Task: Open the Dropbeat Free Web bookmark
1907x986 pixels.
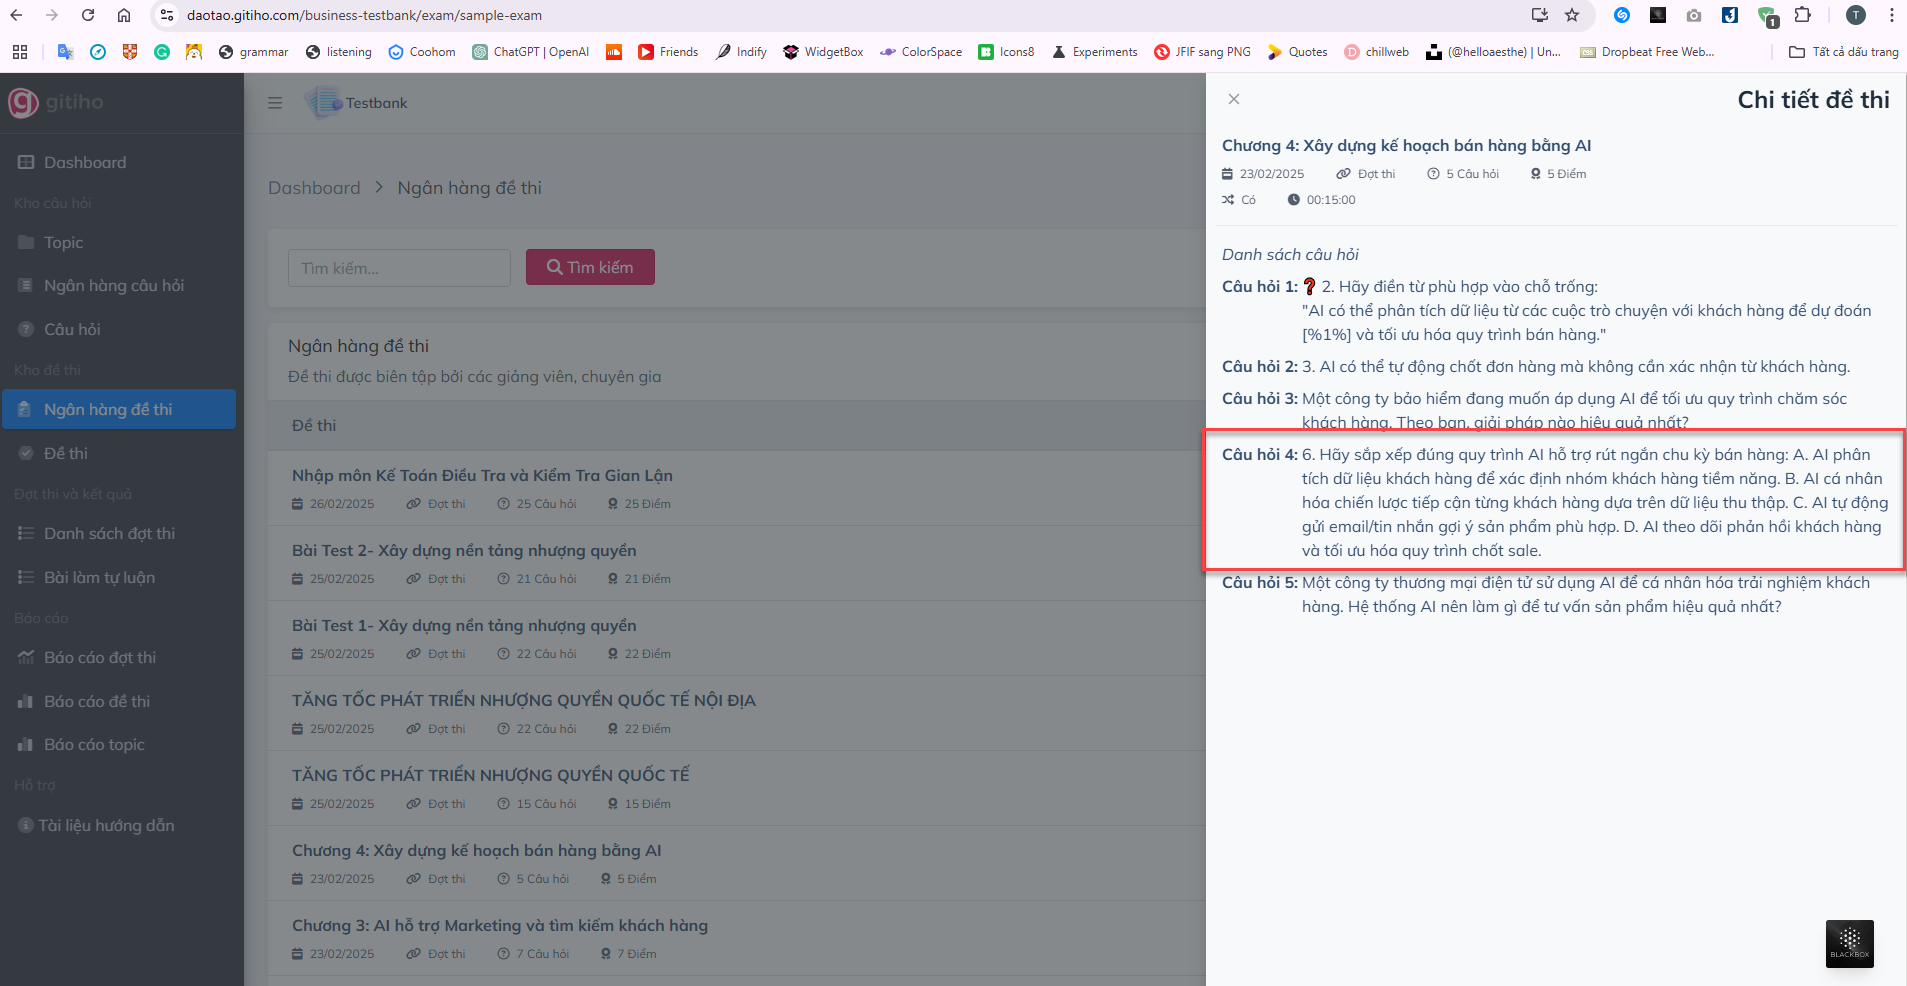Action: tap(1647, 52)
